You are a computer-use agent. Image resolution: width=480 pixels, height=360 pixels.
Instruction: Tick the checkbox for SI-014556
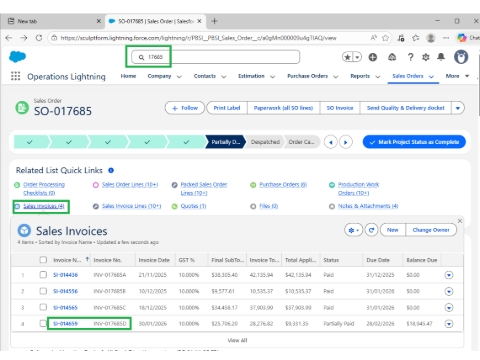click(x=43, y=291)
